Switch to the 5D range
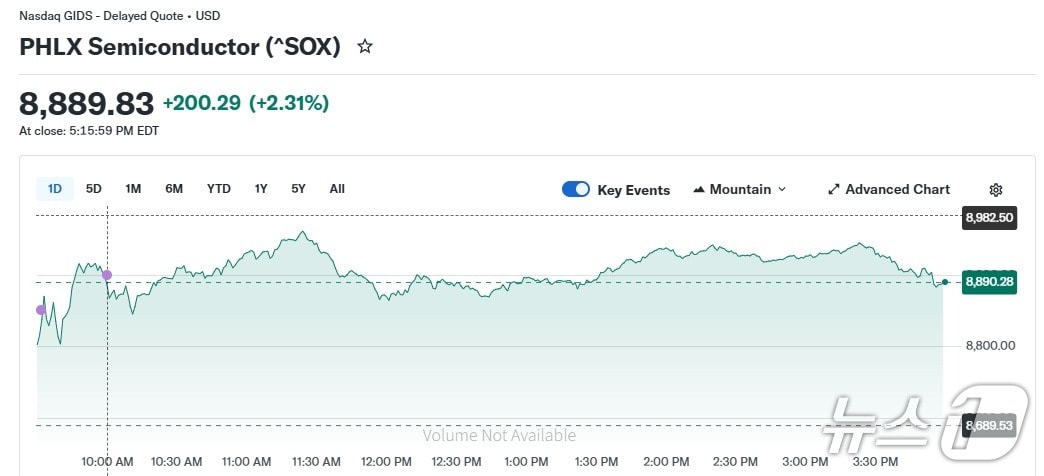Screen dimensions: 1044x476 [94, 188]
